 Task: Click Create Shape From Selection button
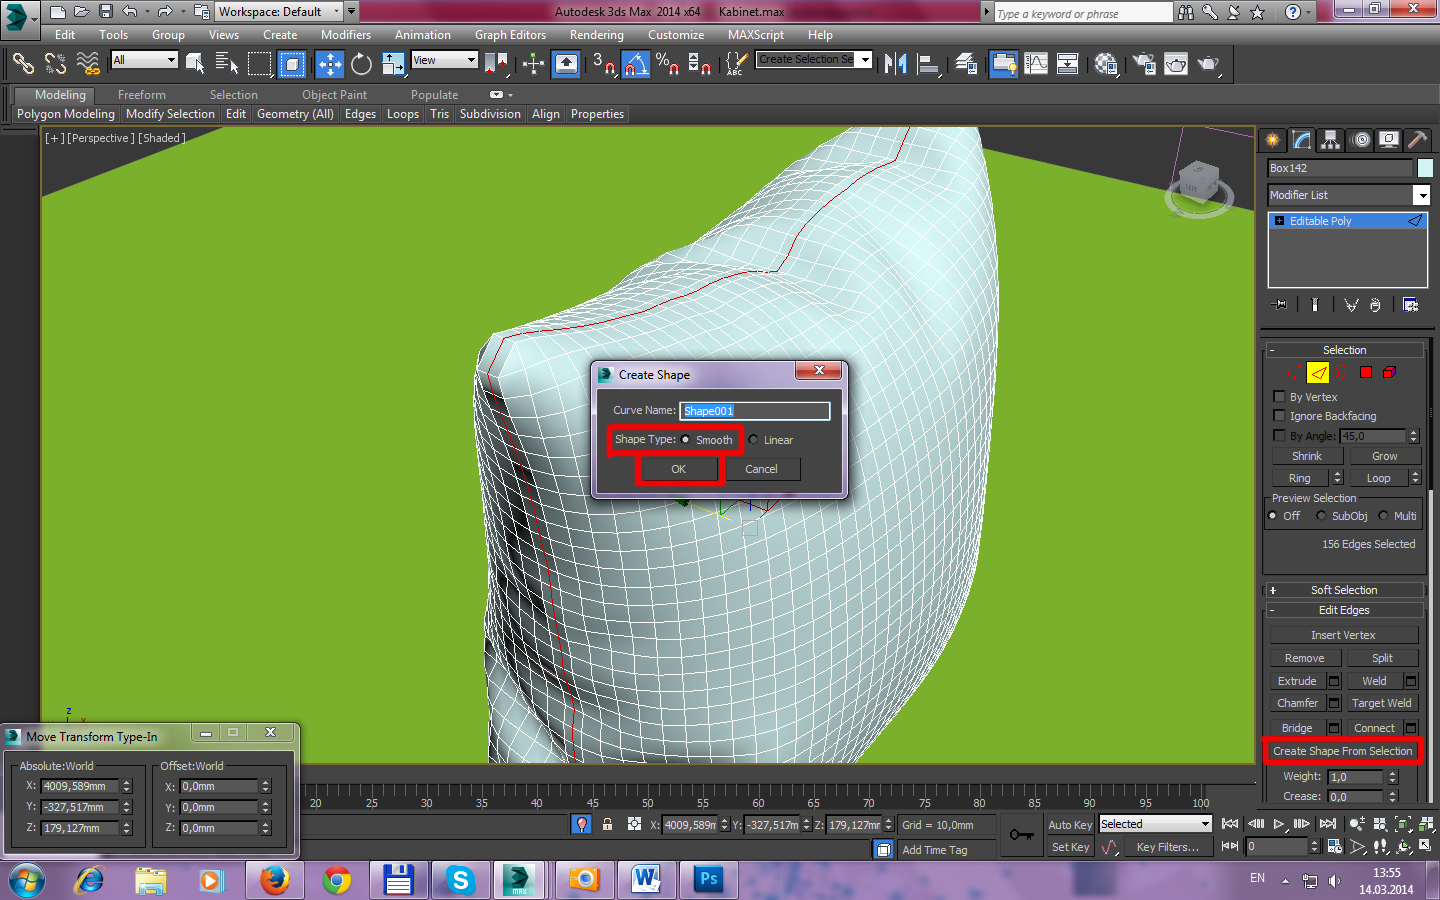click(1342, 751)
